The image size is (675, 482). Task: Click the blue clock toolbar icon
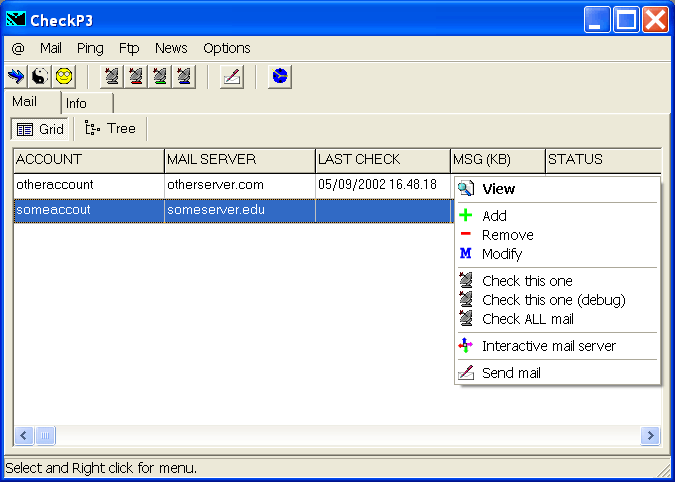(x=280, y=77)
